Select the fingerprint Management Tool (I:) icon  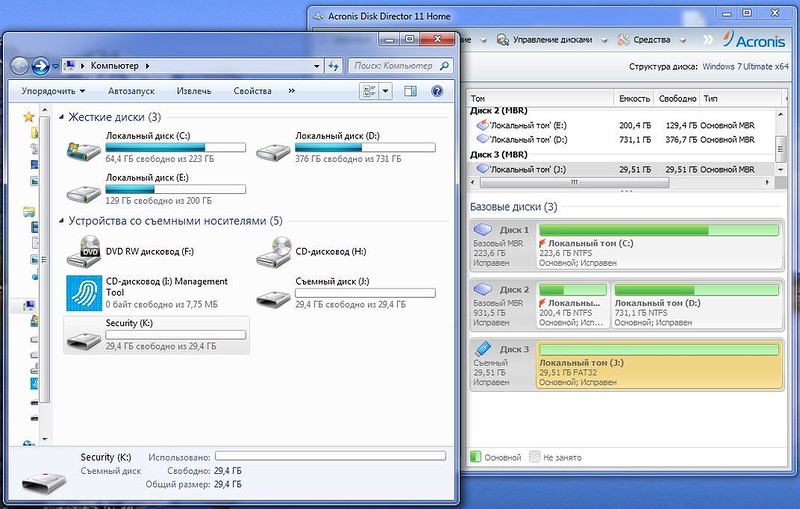point(84,293)
